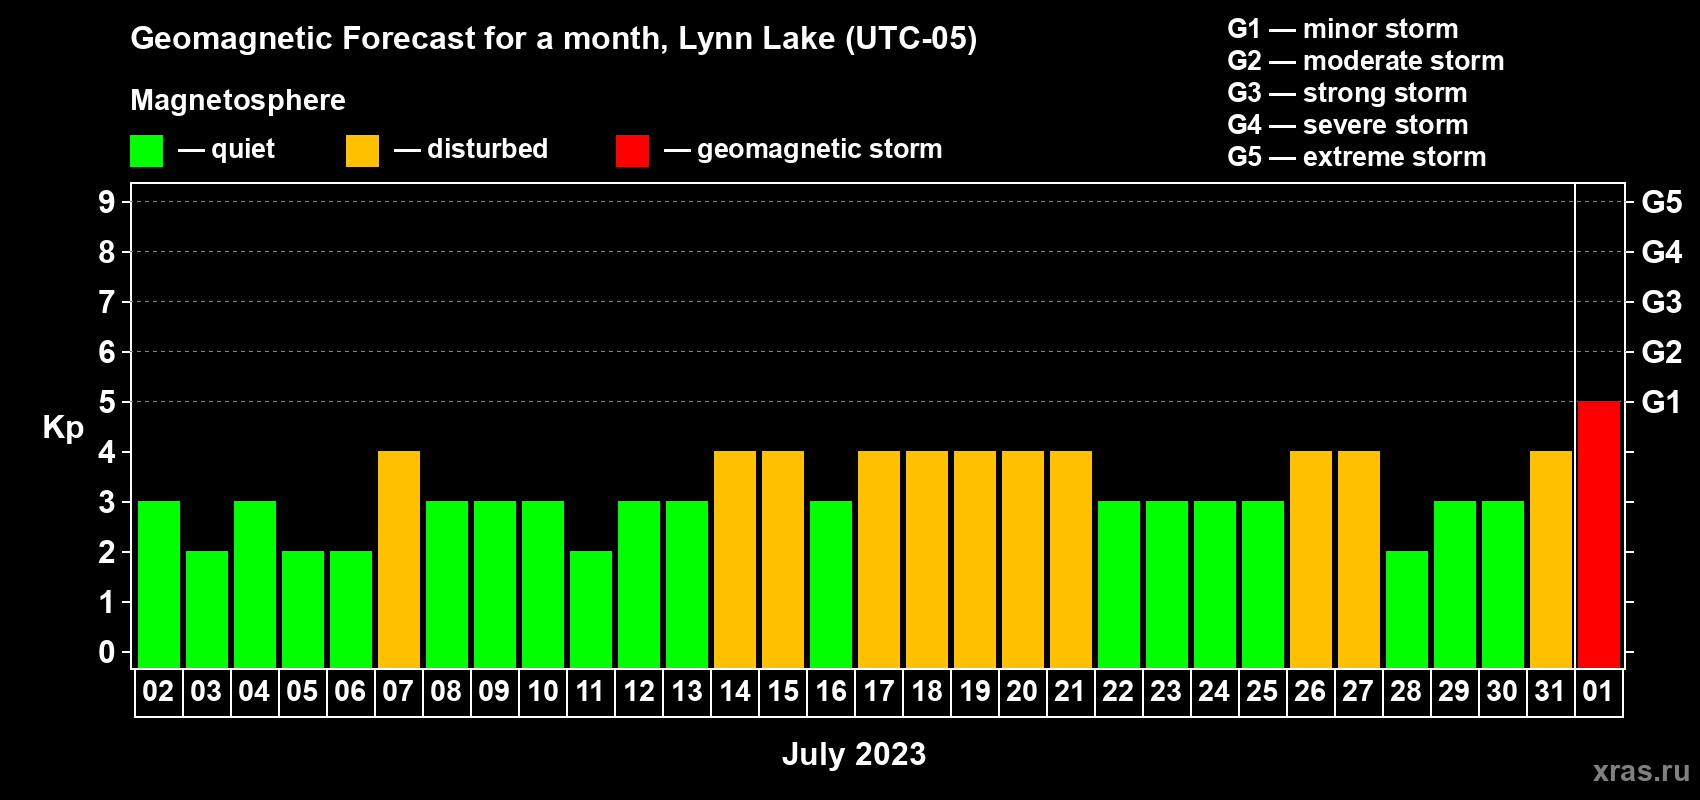Click the 'disturbed' legend label
Image resolution: width=1700 pixels, height=800 pixels.
pyautogui.click(x=487, y=149)
